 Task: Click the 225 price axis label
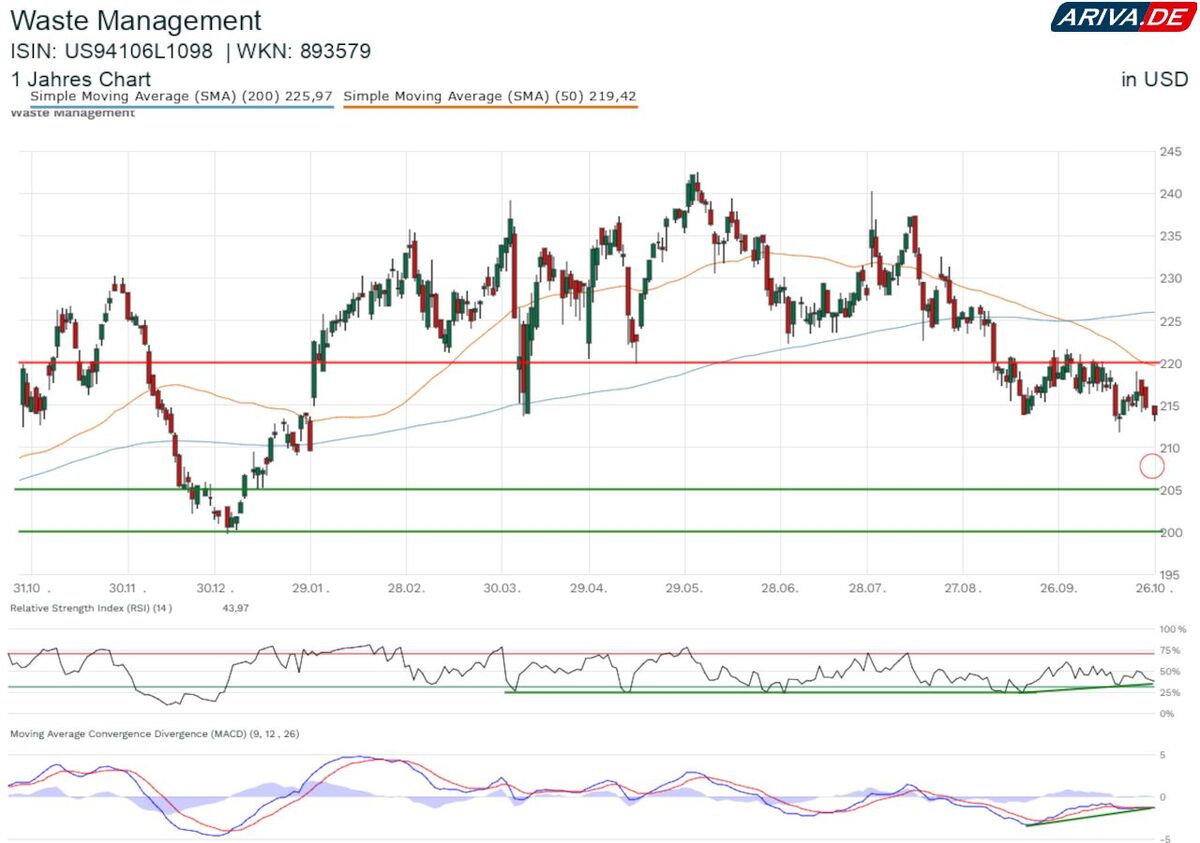[x=1172, y=321]
